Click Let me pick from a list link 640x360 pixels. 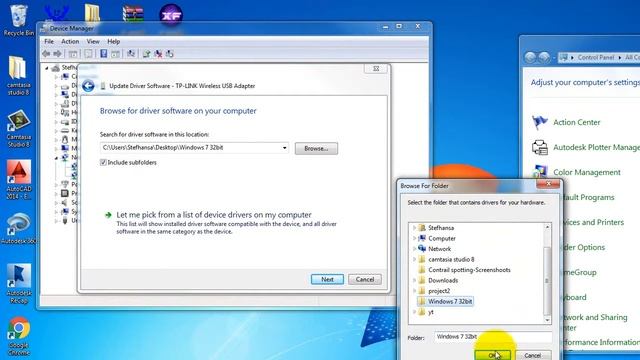[214, 215]
